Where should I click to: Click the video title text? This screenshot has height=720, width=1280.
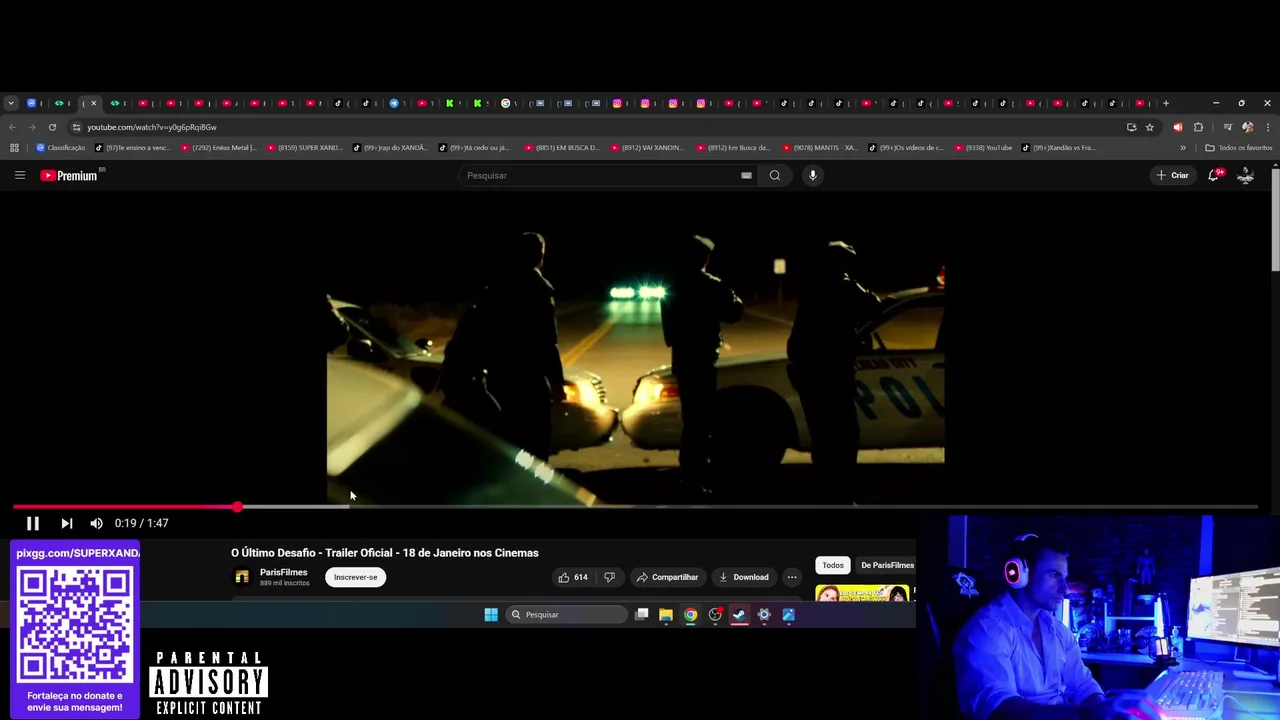pos(385,553)
